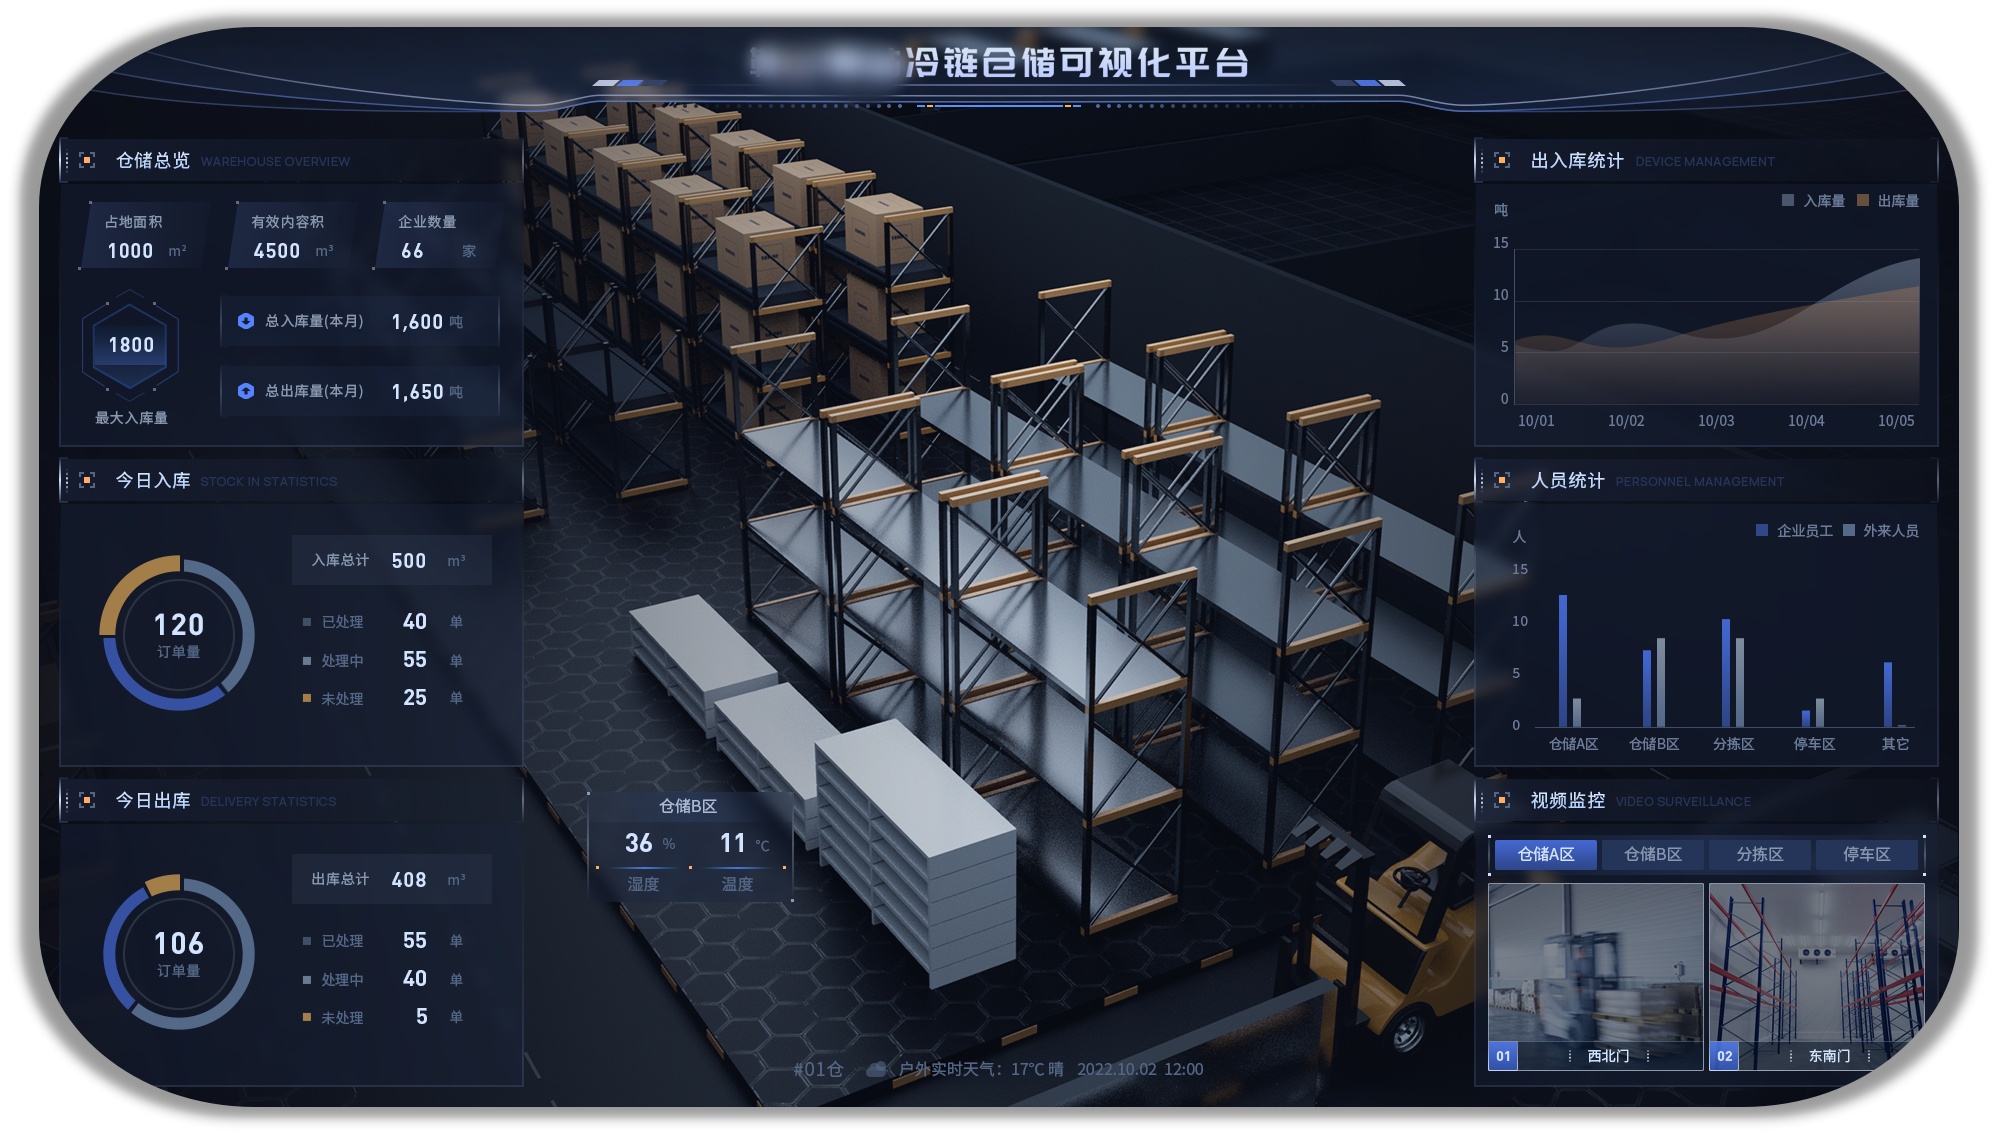The height and width of the screenshot is (1135, 1998).
Task: Click the 总出库量(本月) hexagon icon
Action: [x=246, y=391]
